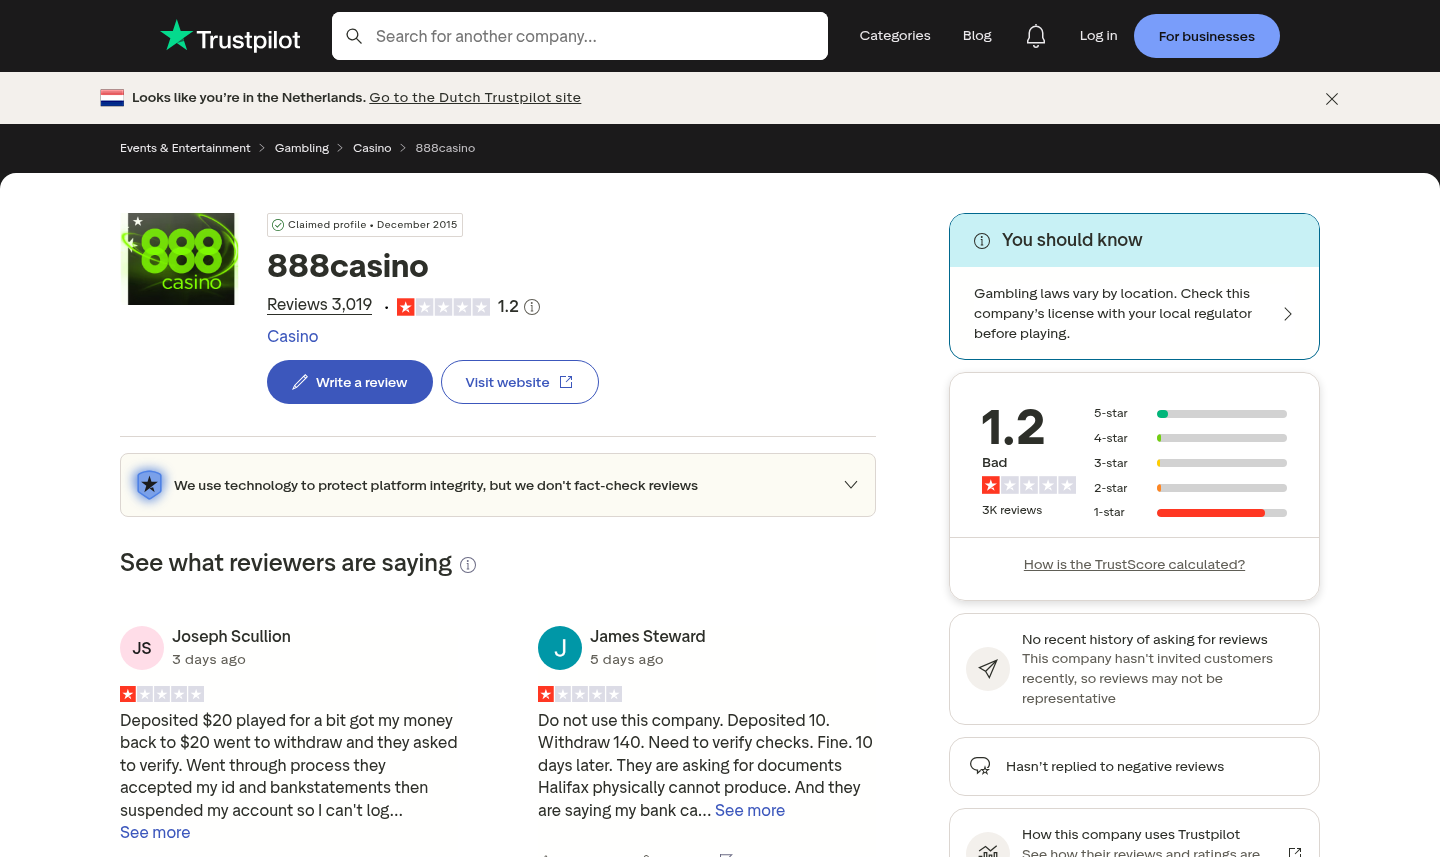Image resolution: width=1440 pixels, height=857 pixels.
Task: Click the You should know info icon
Action: coord(982,241)
